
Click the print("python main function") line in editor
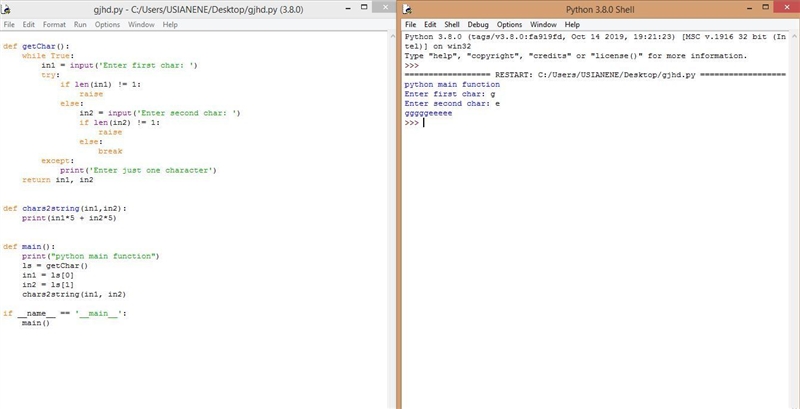click(x=91, y=256)
